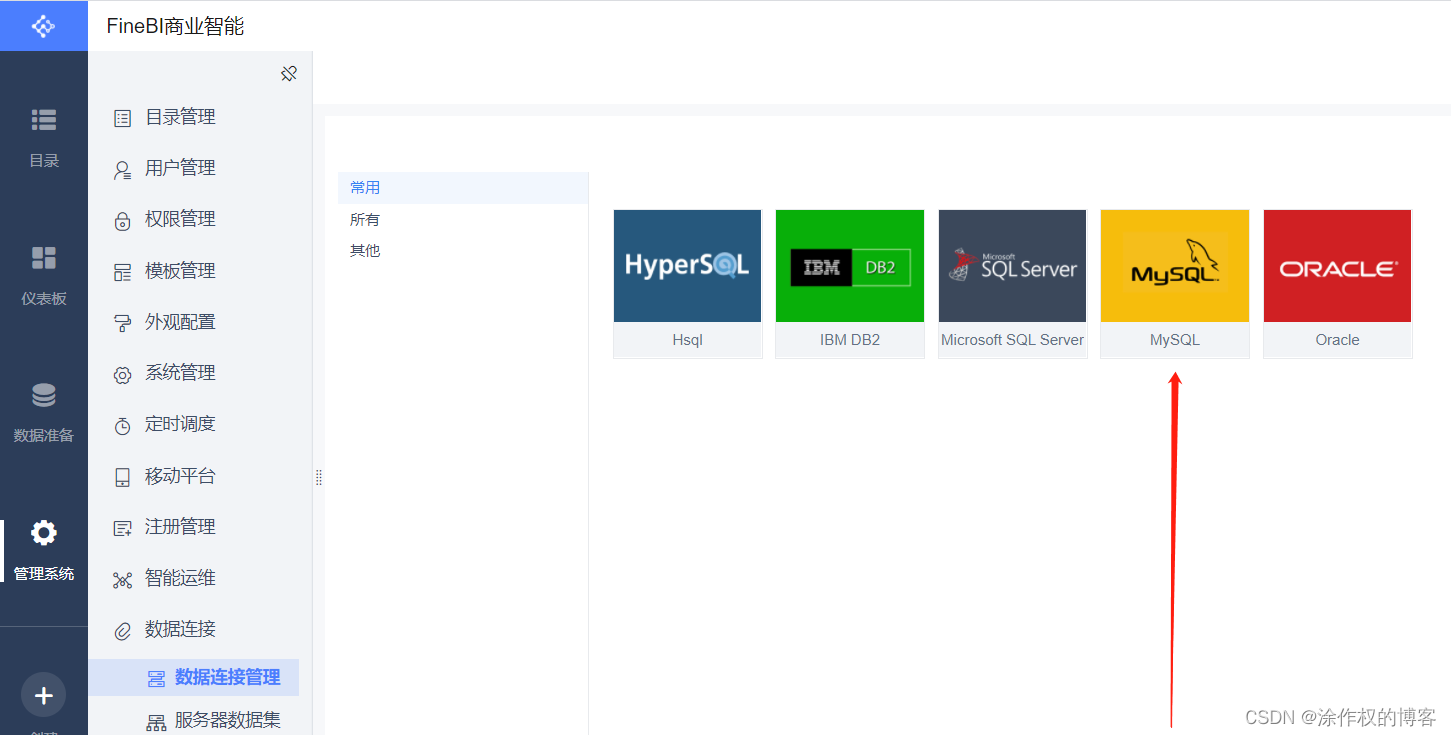Click the 目录管理 list icon
The height and width of the screenshot is (736, 1451).
[122, 118]
